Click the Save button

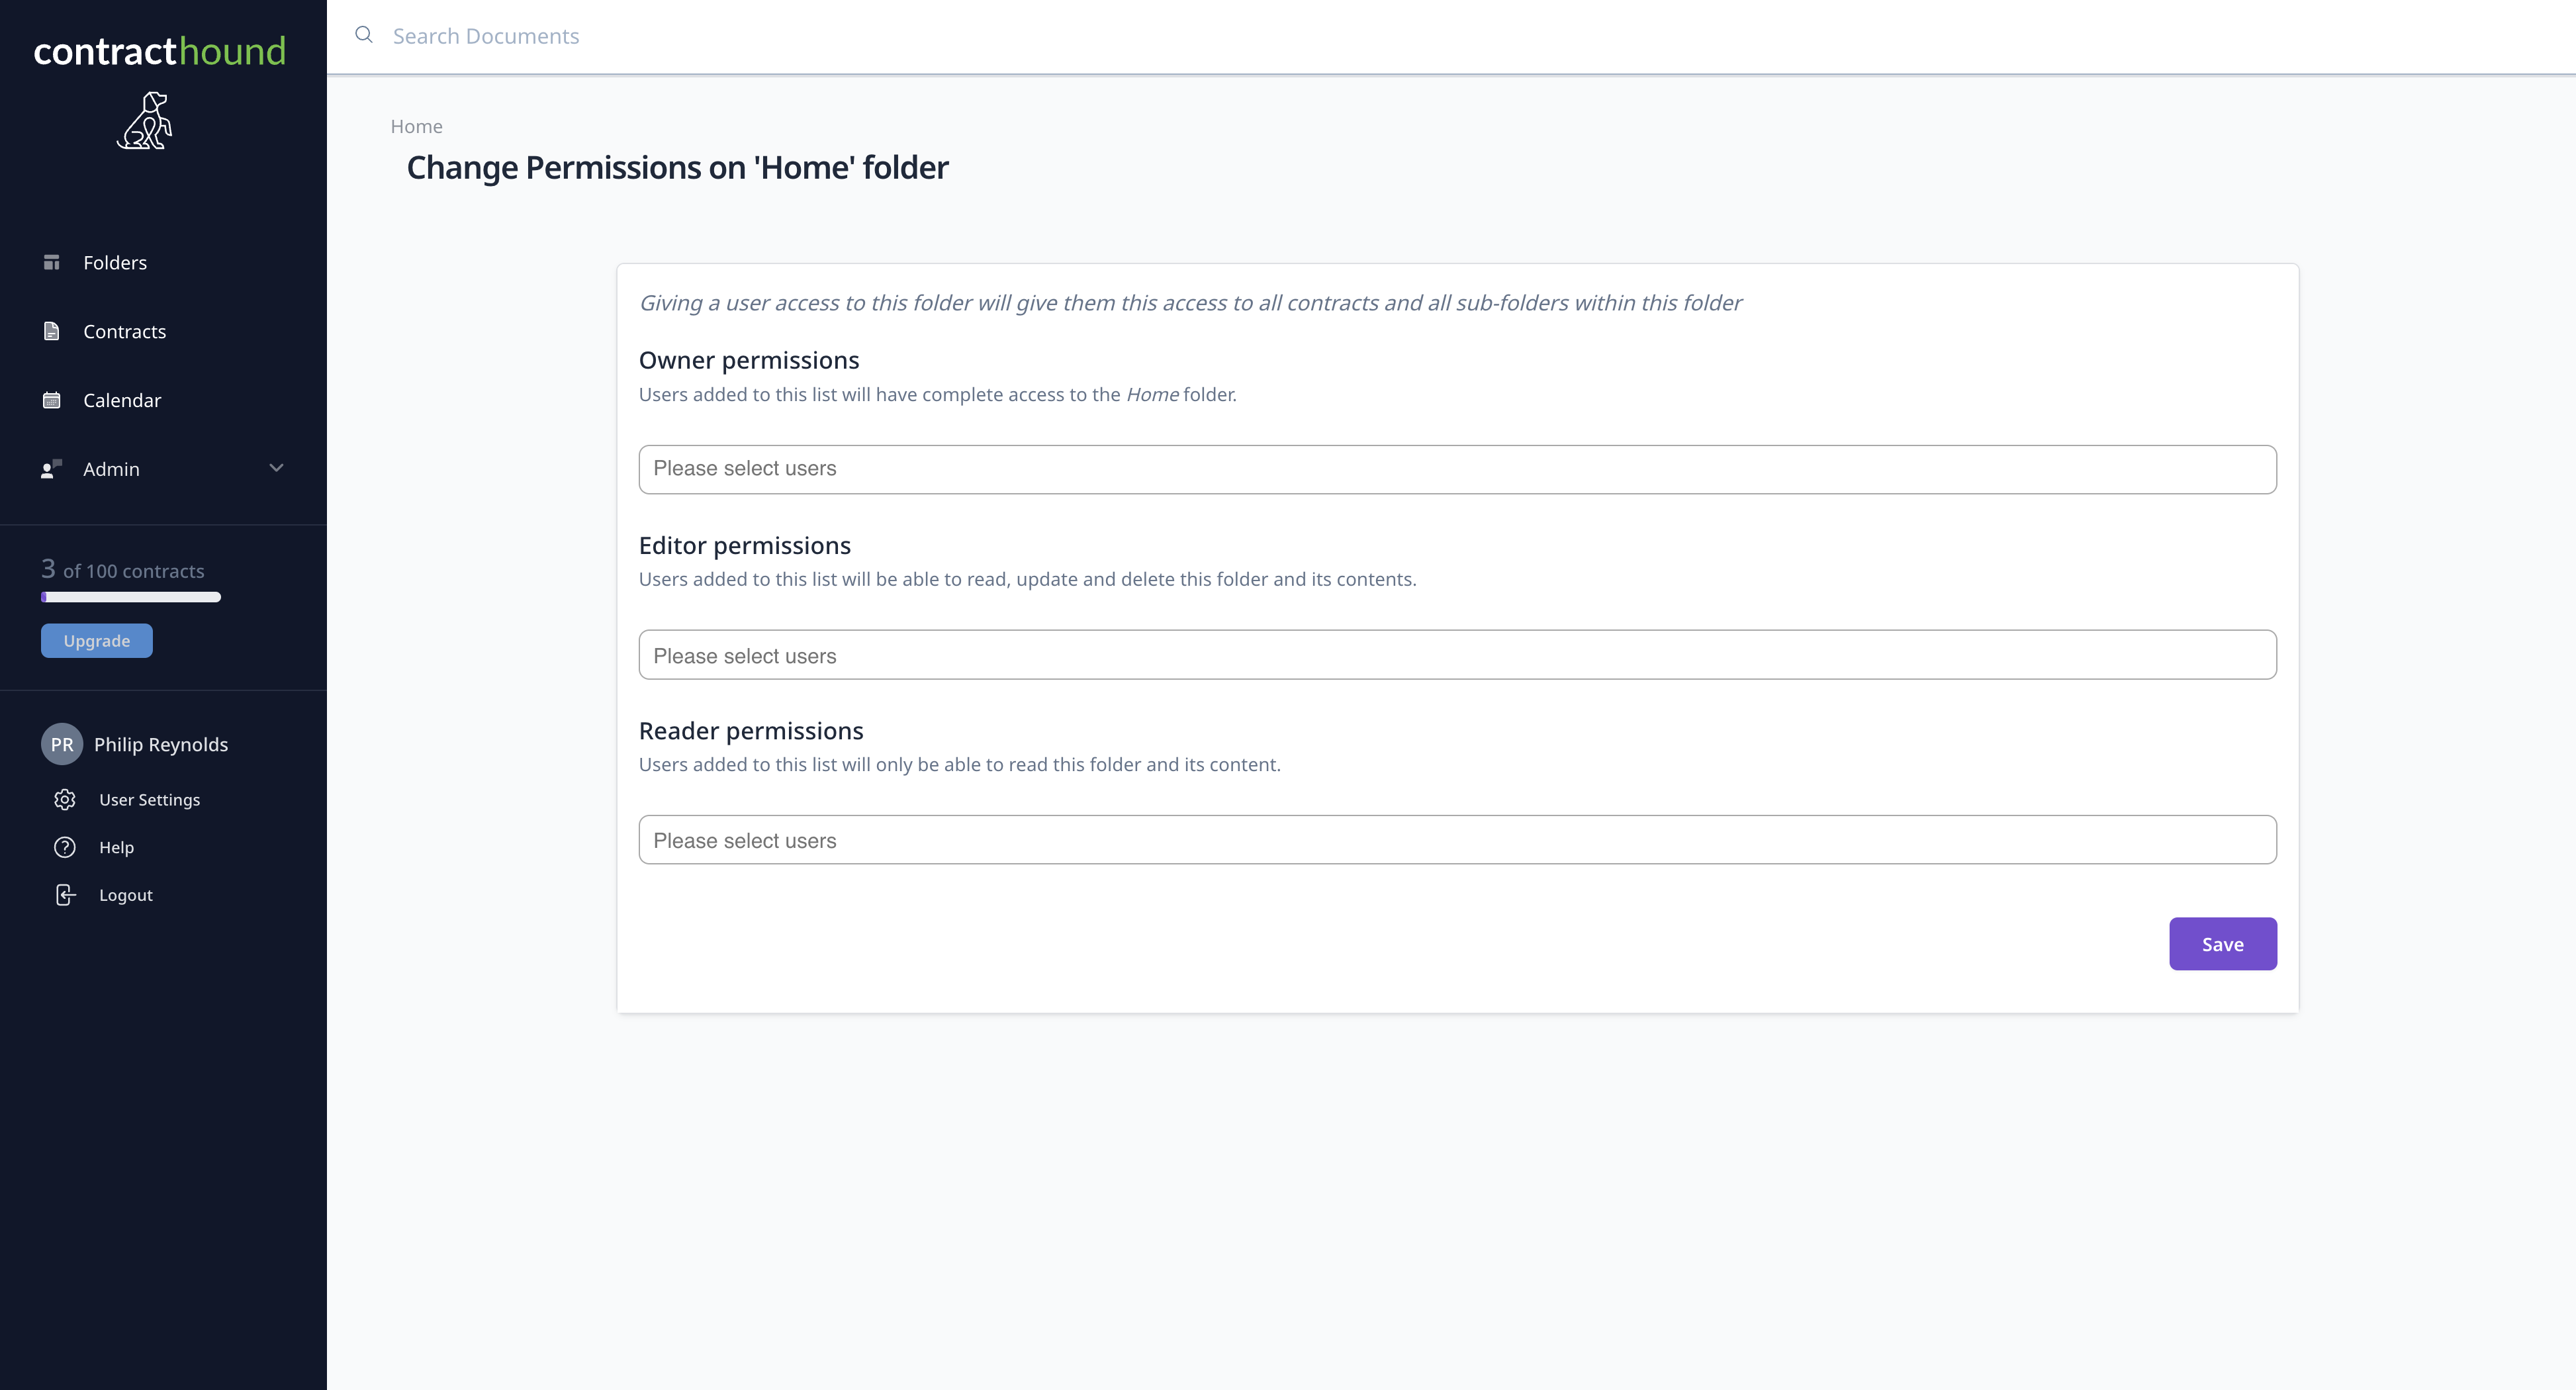[2222, 943]
